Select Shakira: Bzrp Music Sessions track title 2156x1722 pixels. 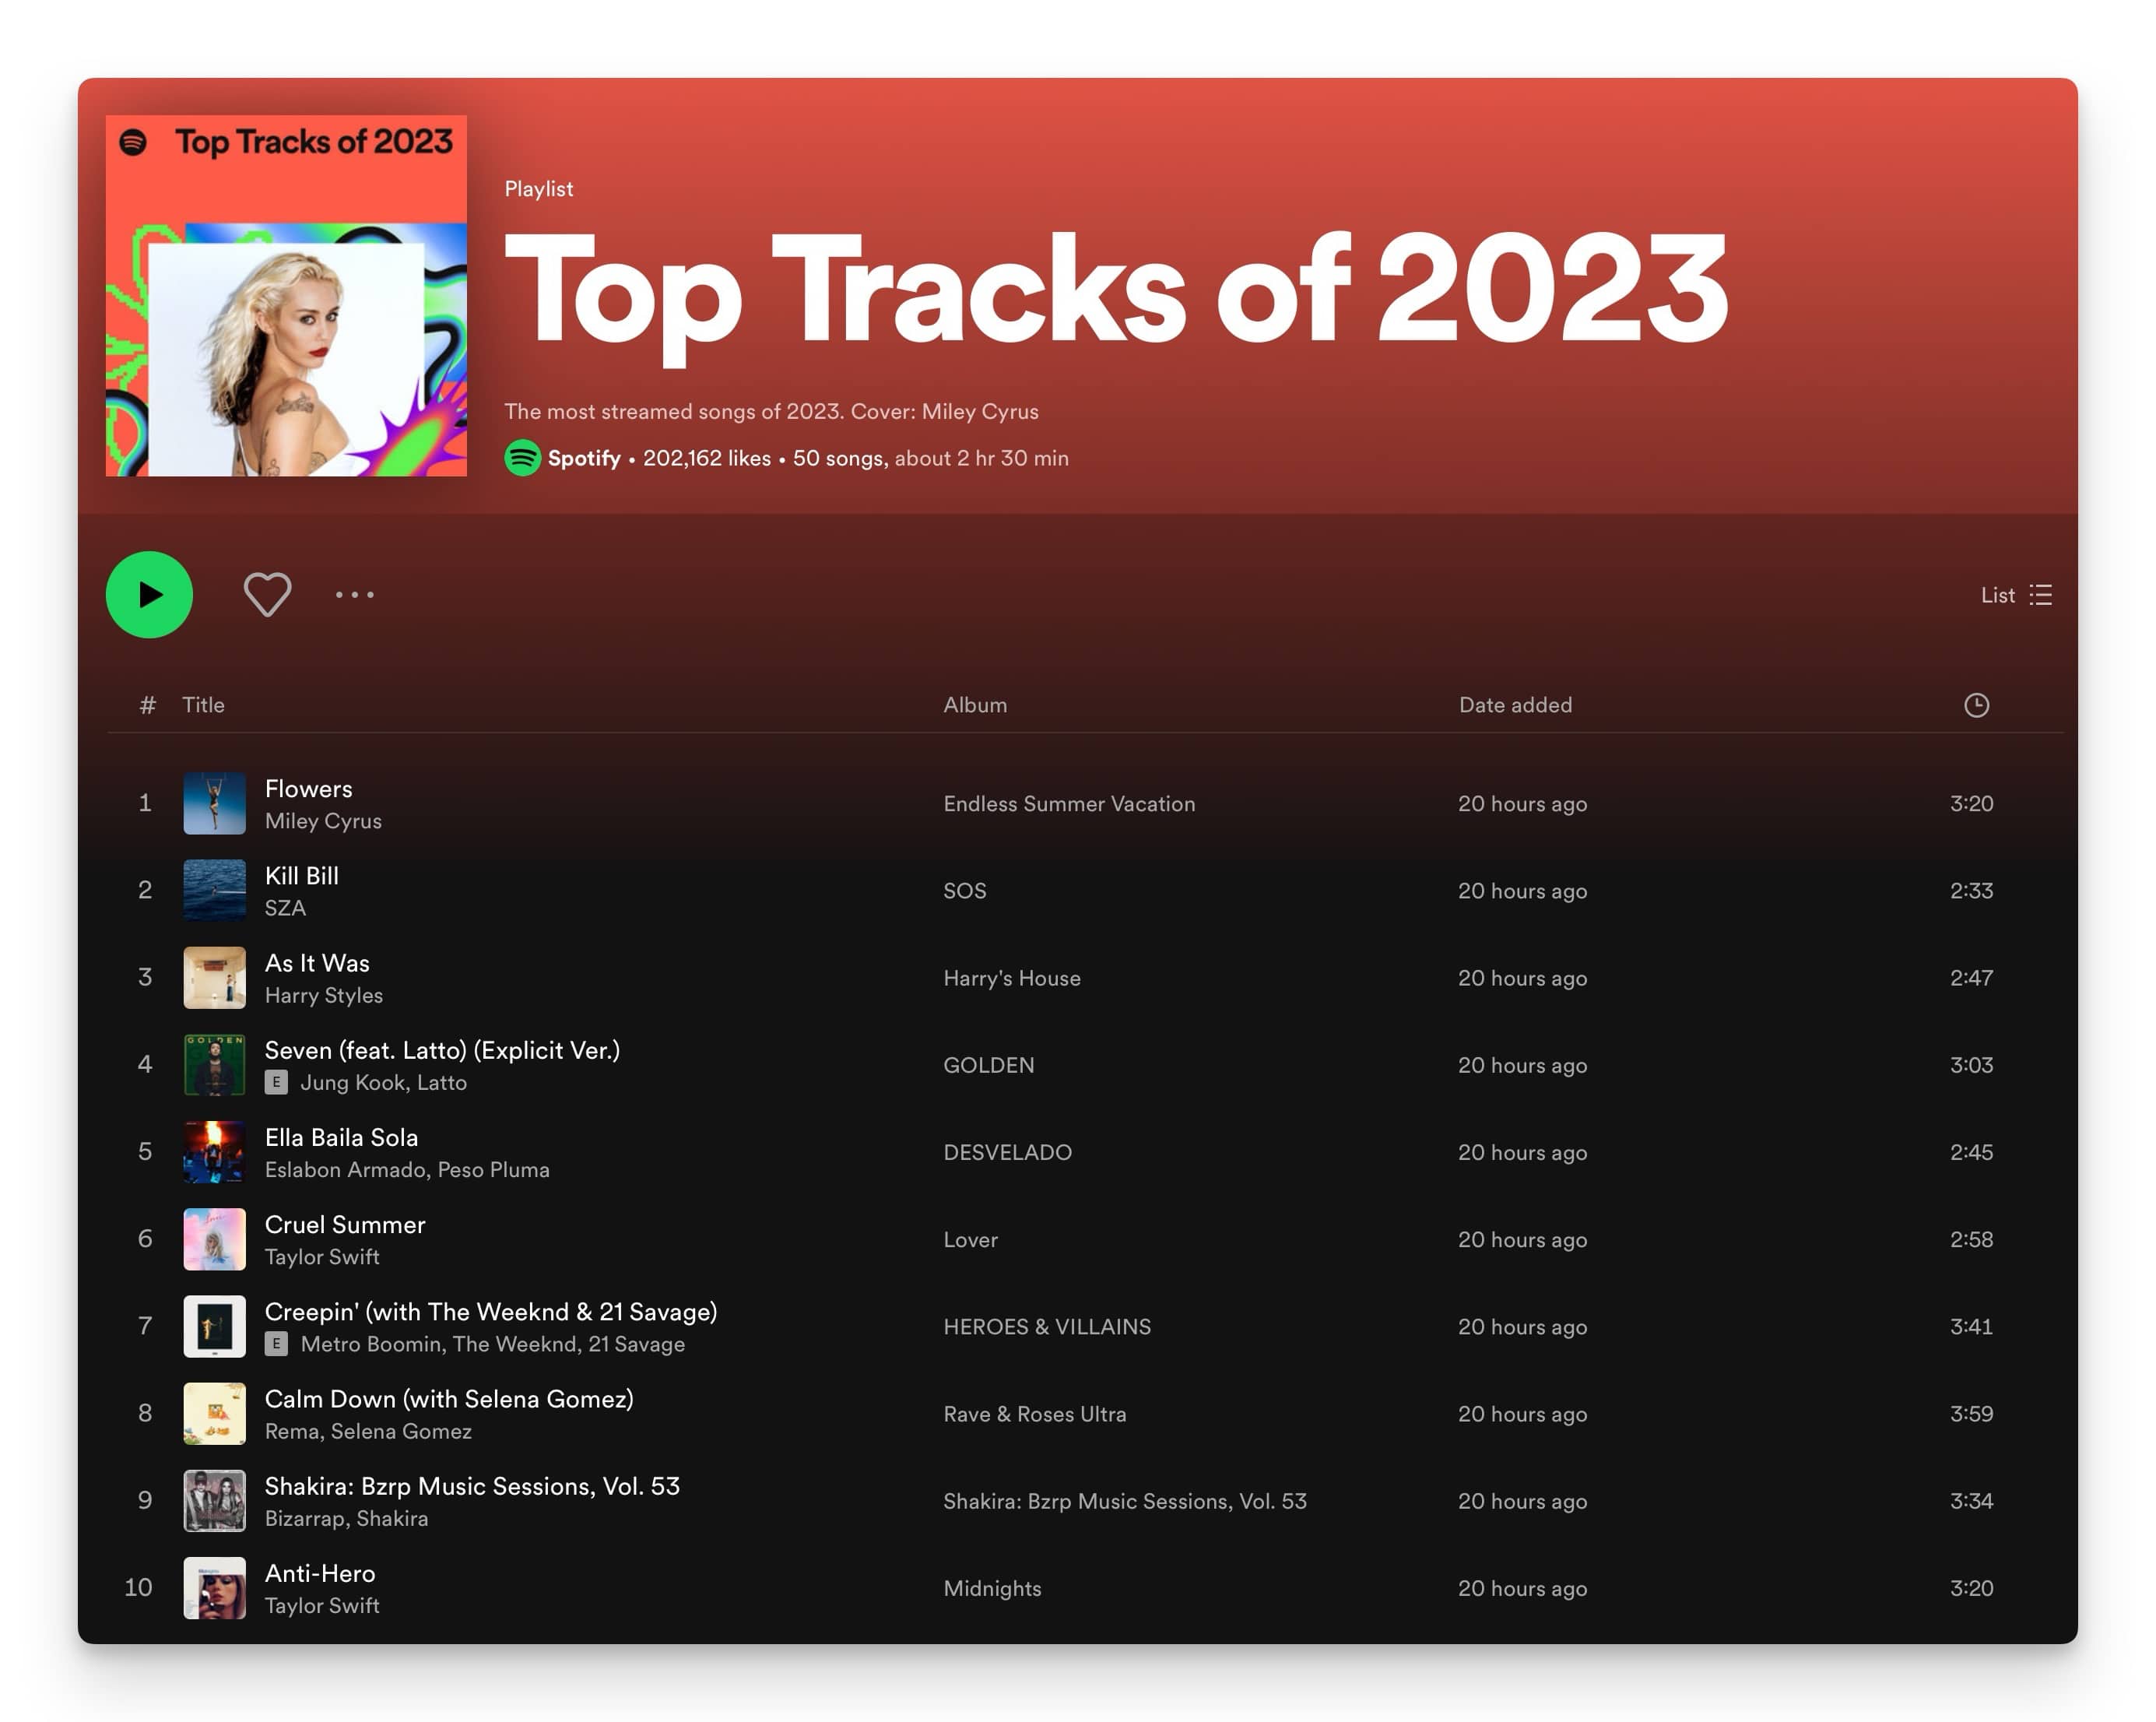click(472, 1486)
